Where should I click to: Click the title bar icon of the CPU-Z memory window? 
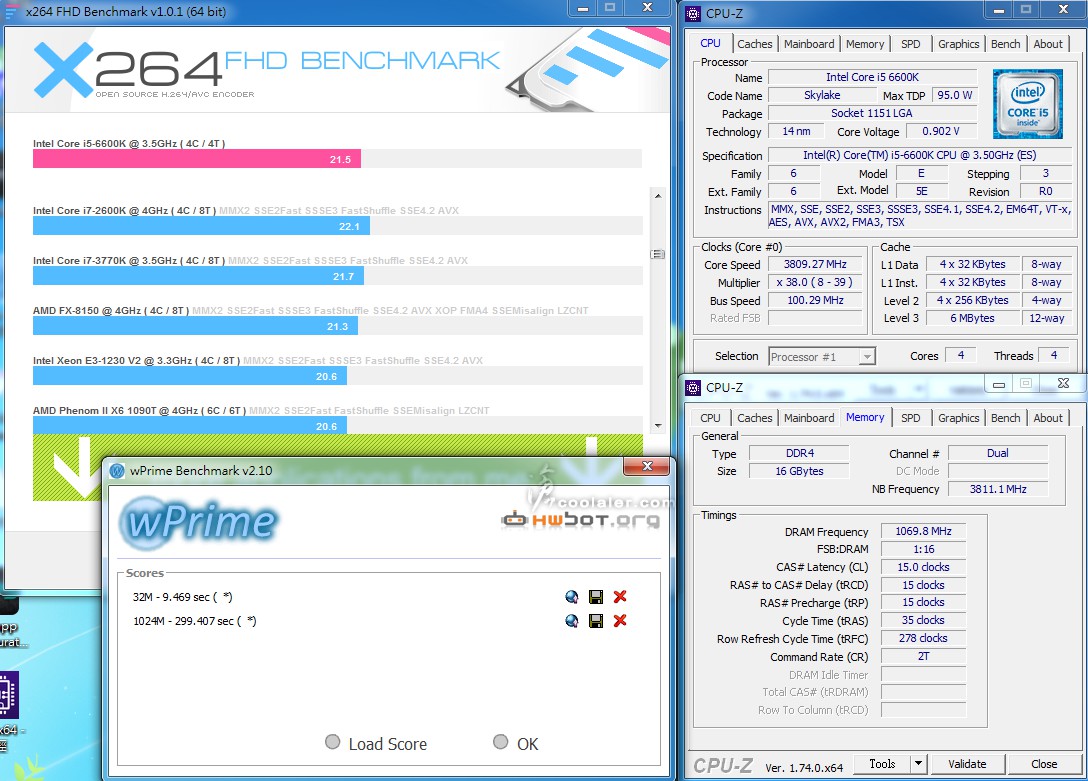click(x=693, y=388)
